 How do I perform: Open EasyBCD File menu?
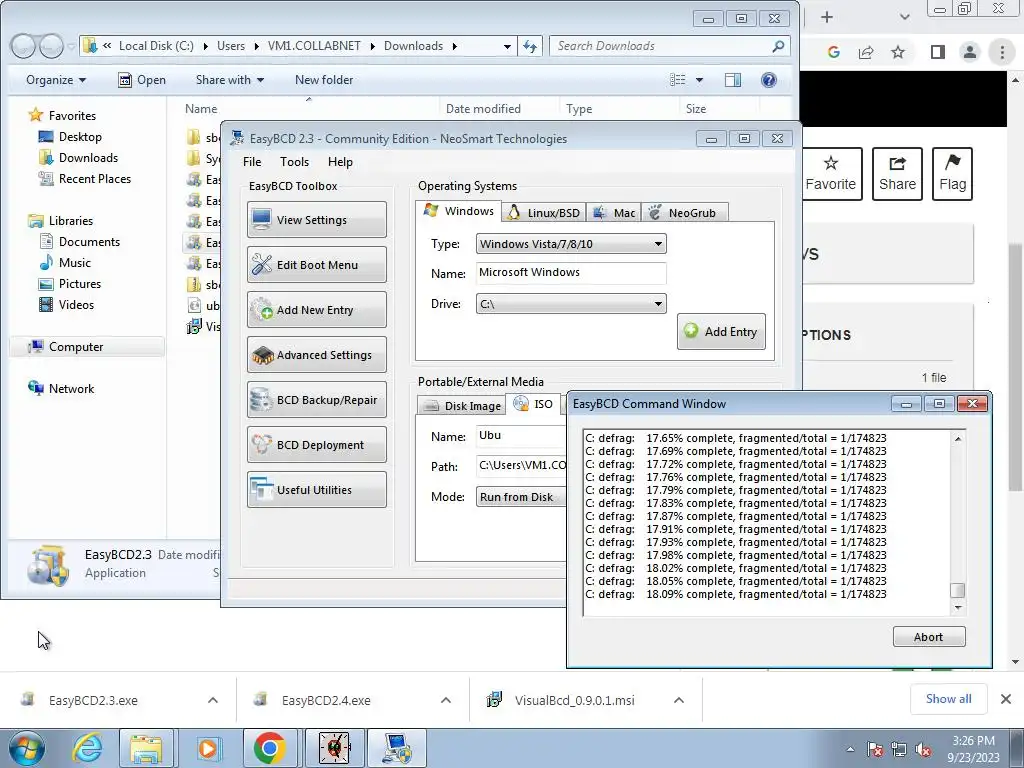tap(252, 162)
